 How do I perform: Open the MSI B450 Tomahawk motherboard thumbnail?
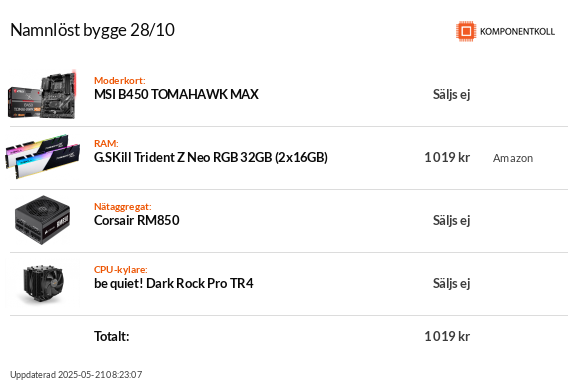42,94
